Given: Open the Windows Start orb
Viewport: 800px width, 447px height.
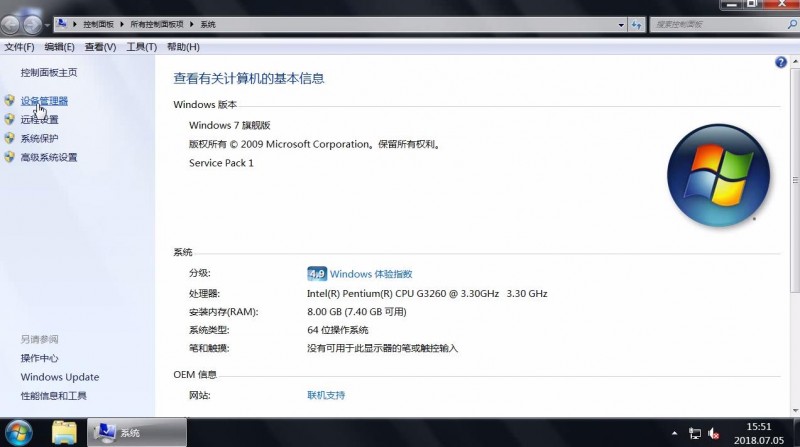Looking at the screenshot, I should pos(19,433).
